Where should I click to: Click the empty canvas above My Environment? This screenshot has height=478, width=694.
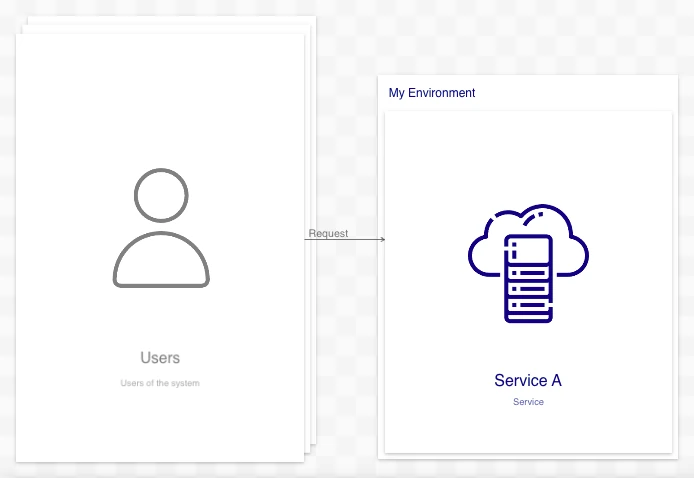tap(528, 40)
